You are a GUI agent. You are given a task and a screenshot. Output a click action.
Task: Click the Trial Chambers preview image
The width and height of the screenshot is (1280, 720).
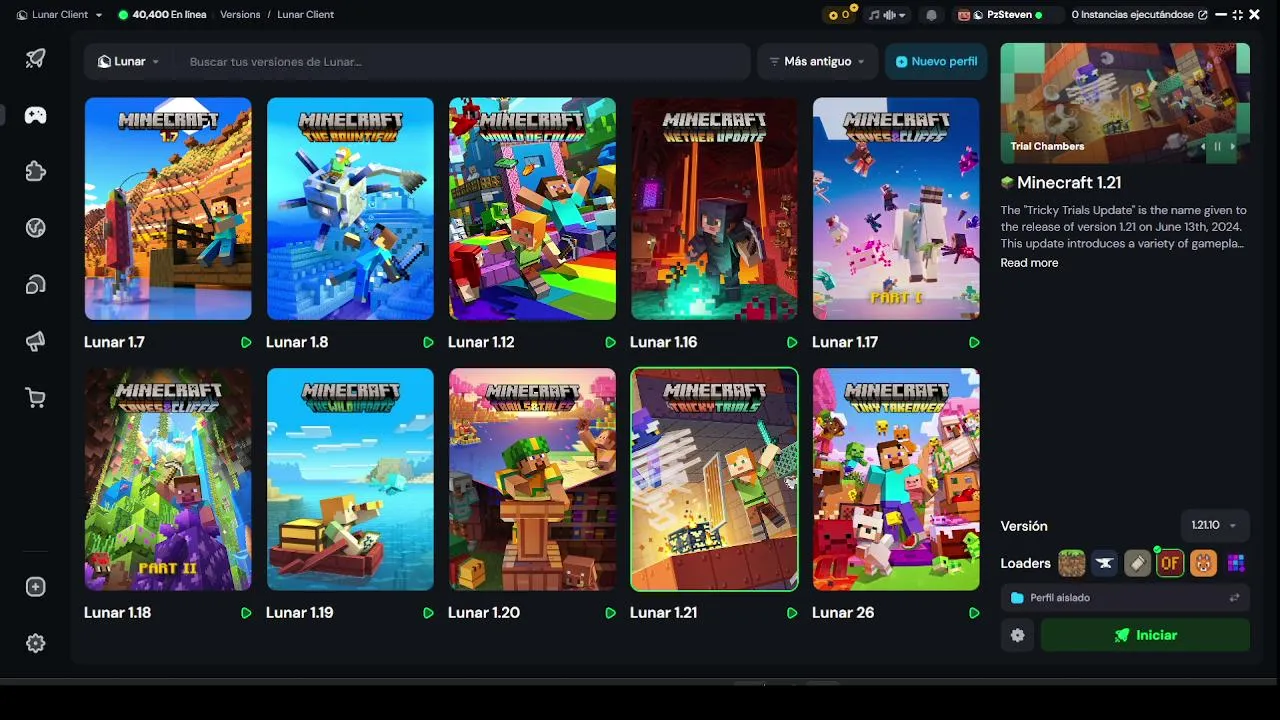[x=1125, y=103]
